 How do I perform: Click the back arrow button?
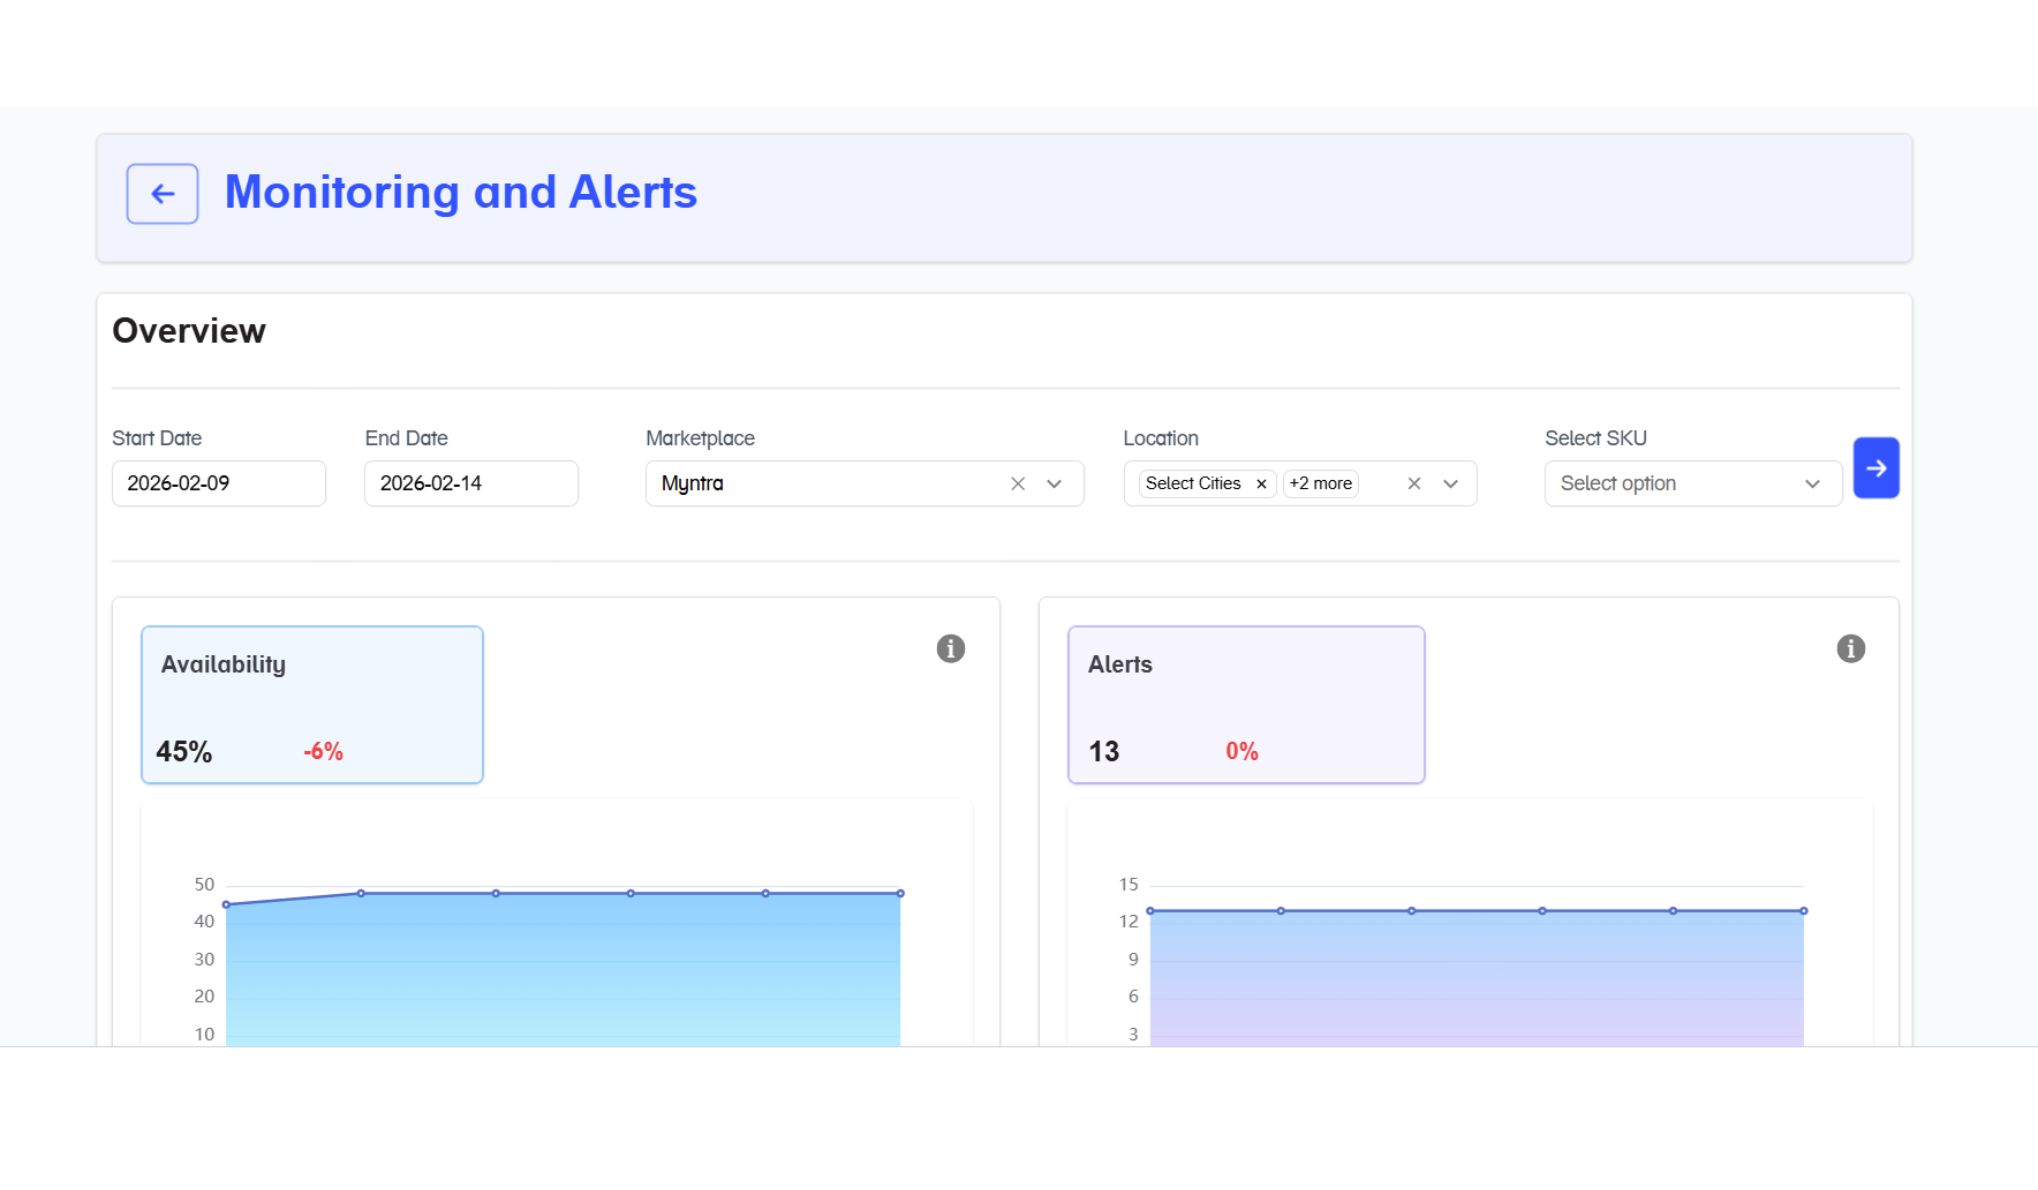point(162,194)
